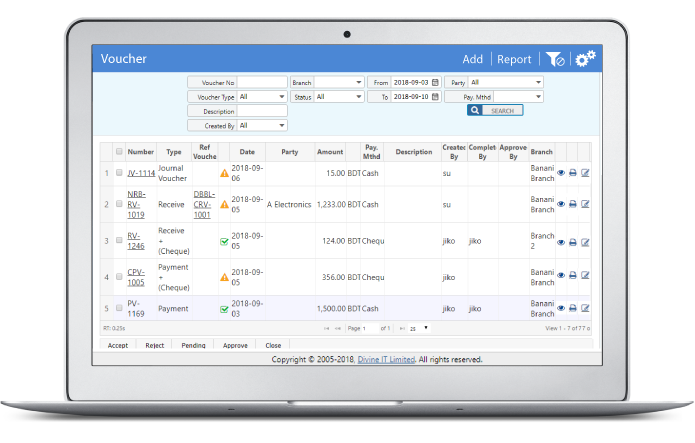Open the Divine IT Limited link

(386, 359)
